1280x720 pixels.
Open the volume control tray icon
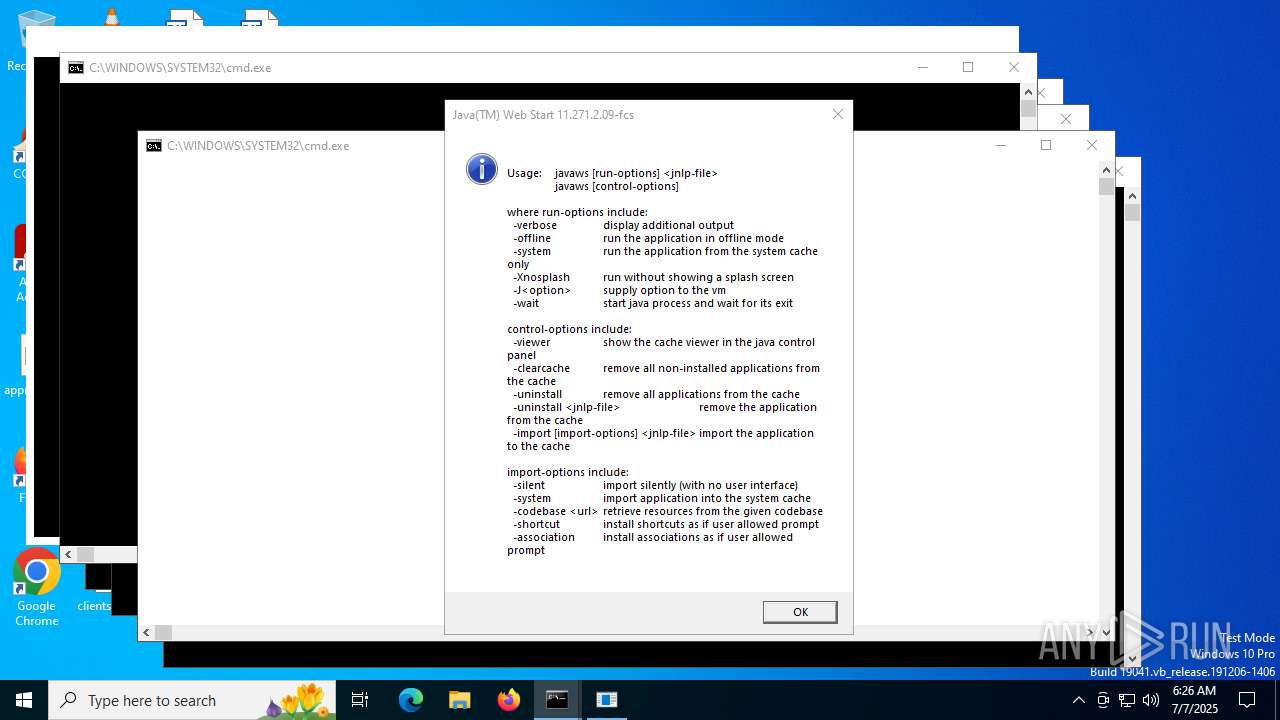tap(1151, 700)
